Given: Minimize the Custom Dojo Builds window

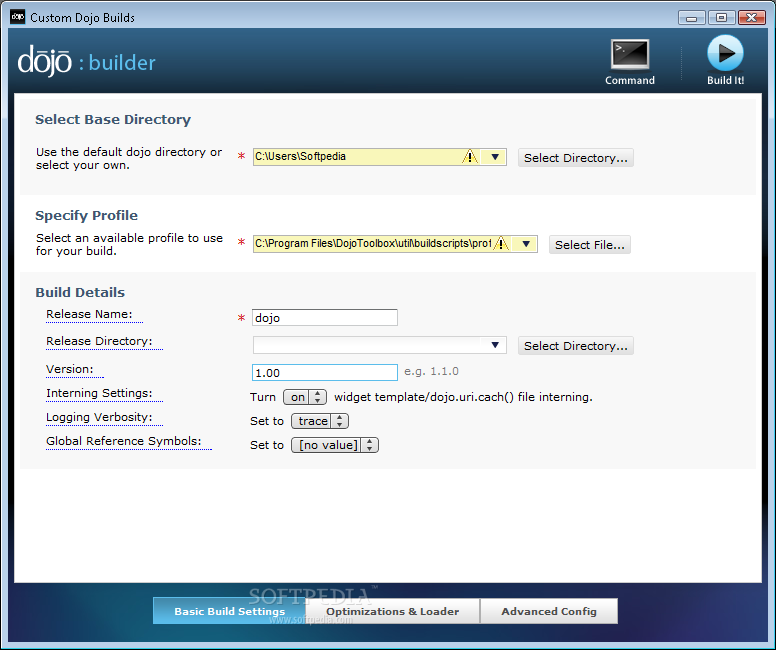Looking at the screenshot, I should 691,18.
